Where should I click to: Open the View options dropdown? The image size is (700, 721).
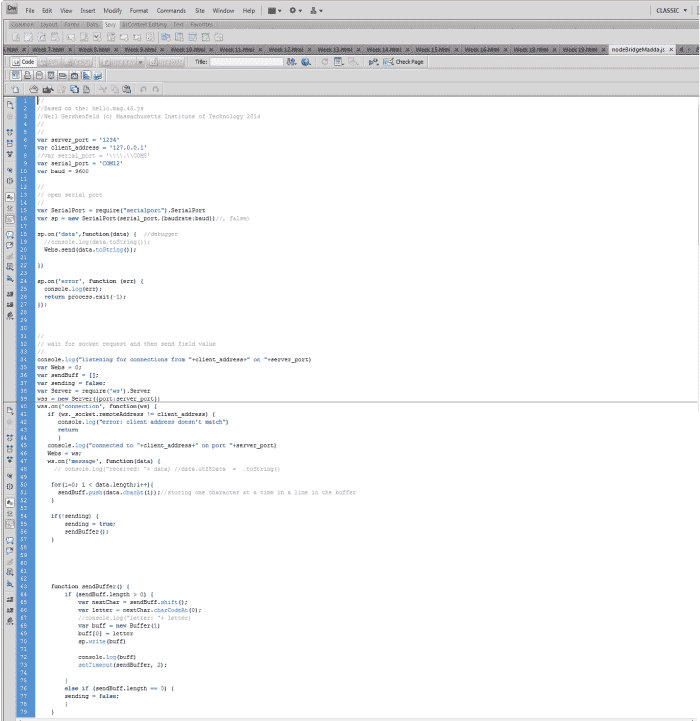pyautogui.click(x=339, y=62)
